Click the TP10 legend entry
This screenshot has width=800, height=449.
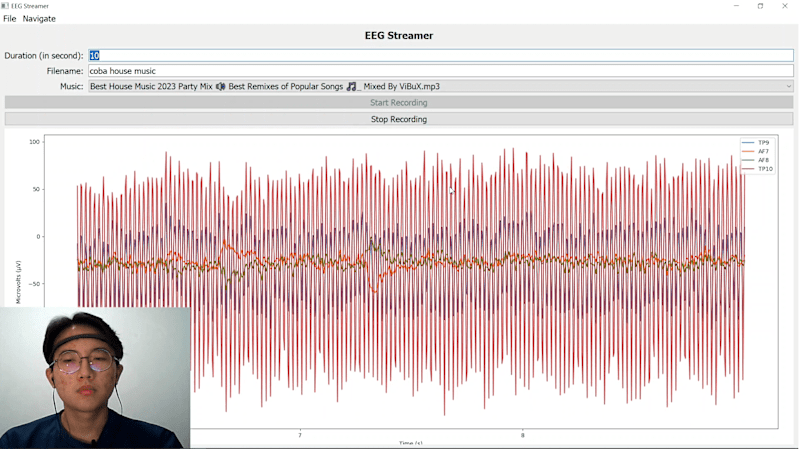click(758, 169)
